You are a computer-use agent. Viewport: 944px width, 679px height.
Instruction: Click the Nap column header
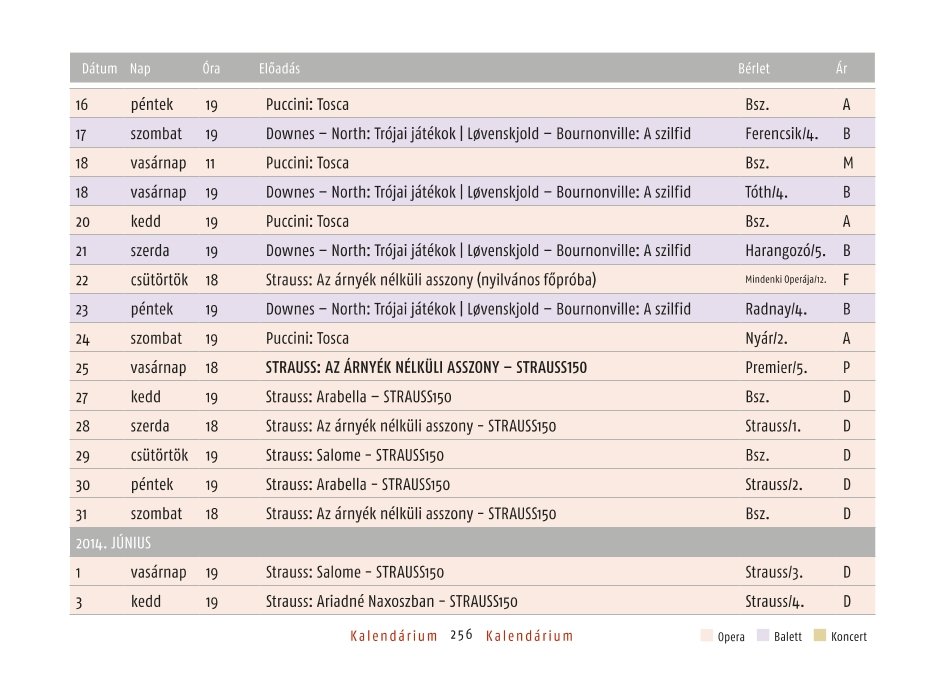(x=140, y=69)
